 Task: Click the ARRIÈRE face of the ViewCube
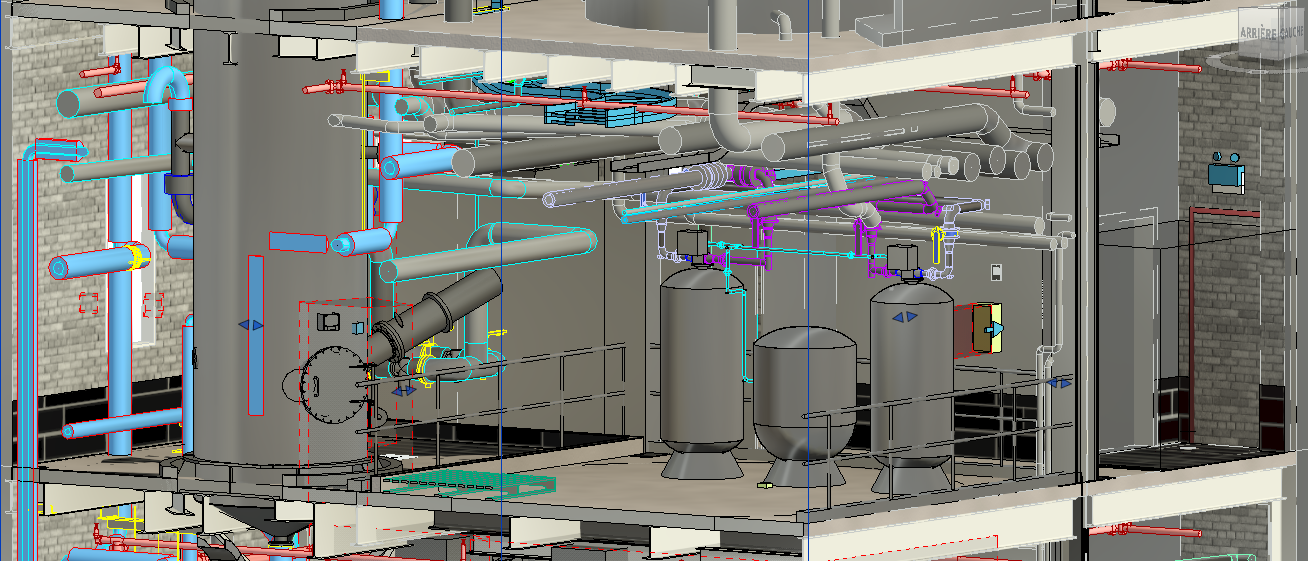tap(1258, 32)
